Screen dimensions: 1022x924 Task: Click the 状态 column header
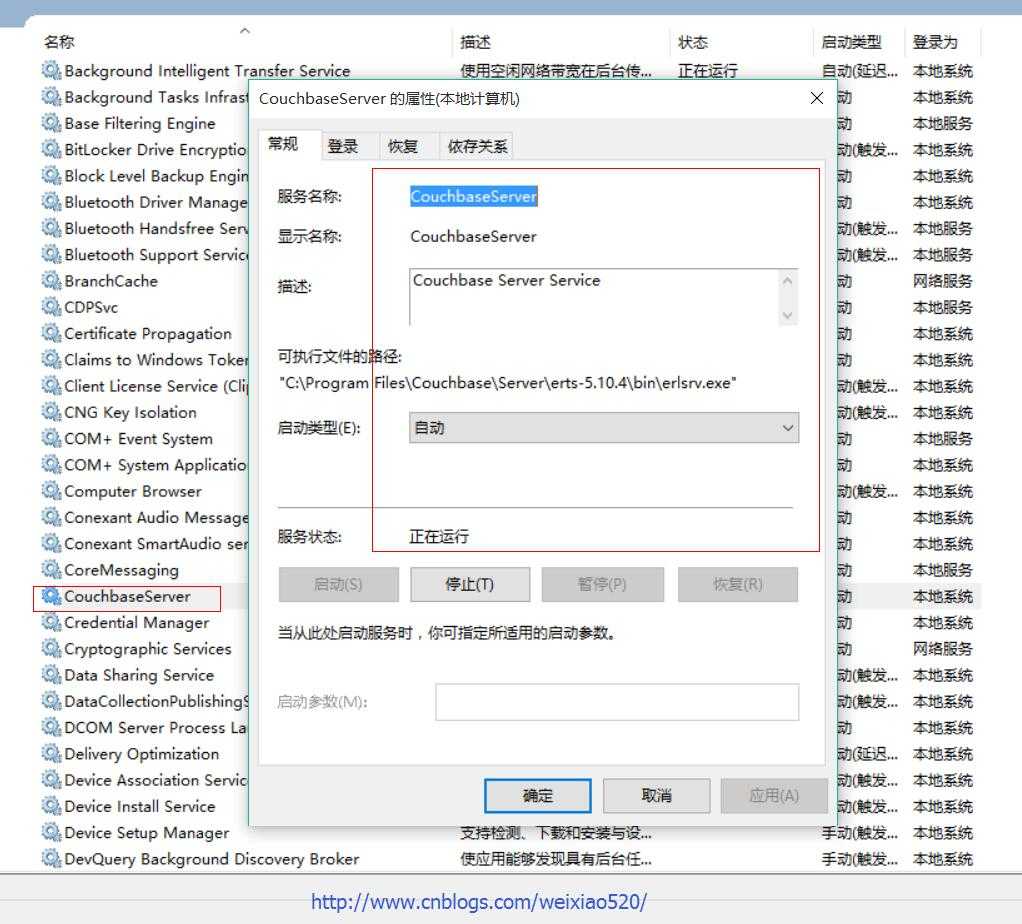coord(741,42)
